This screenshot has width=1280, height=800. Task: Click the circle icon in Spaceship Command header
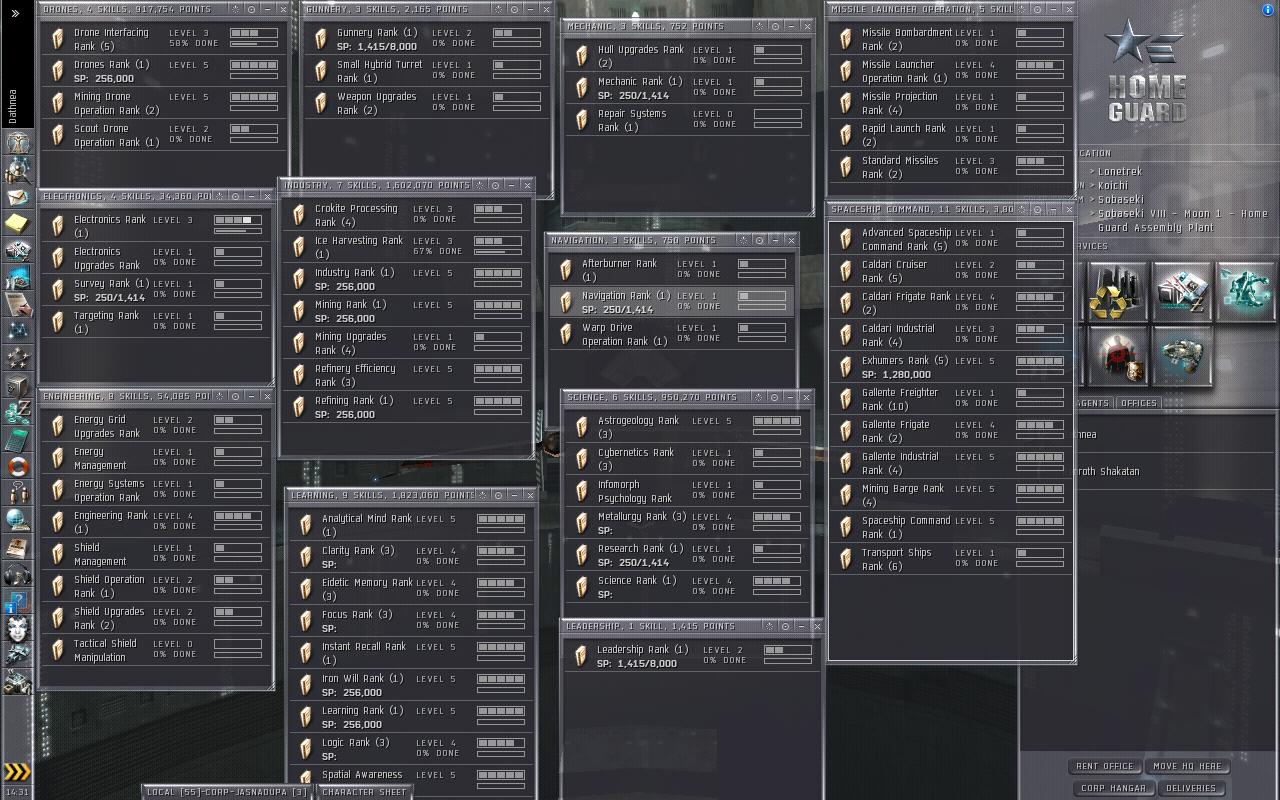click(1038, 209)
